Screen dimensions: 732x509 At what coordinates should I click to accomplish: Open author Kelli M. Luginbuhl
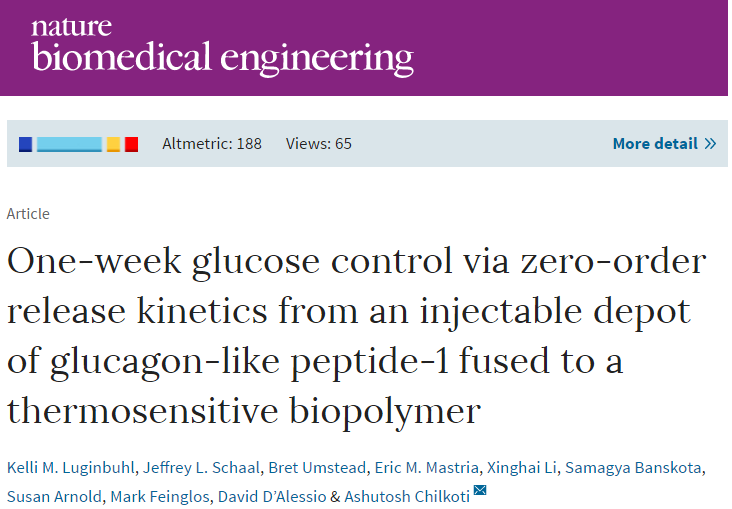click(70, 467)
